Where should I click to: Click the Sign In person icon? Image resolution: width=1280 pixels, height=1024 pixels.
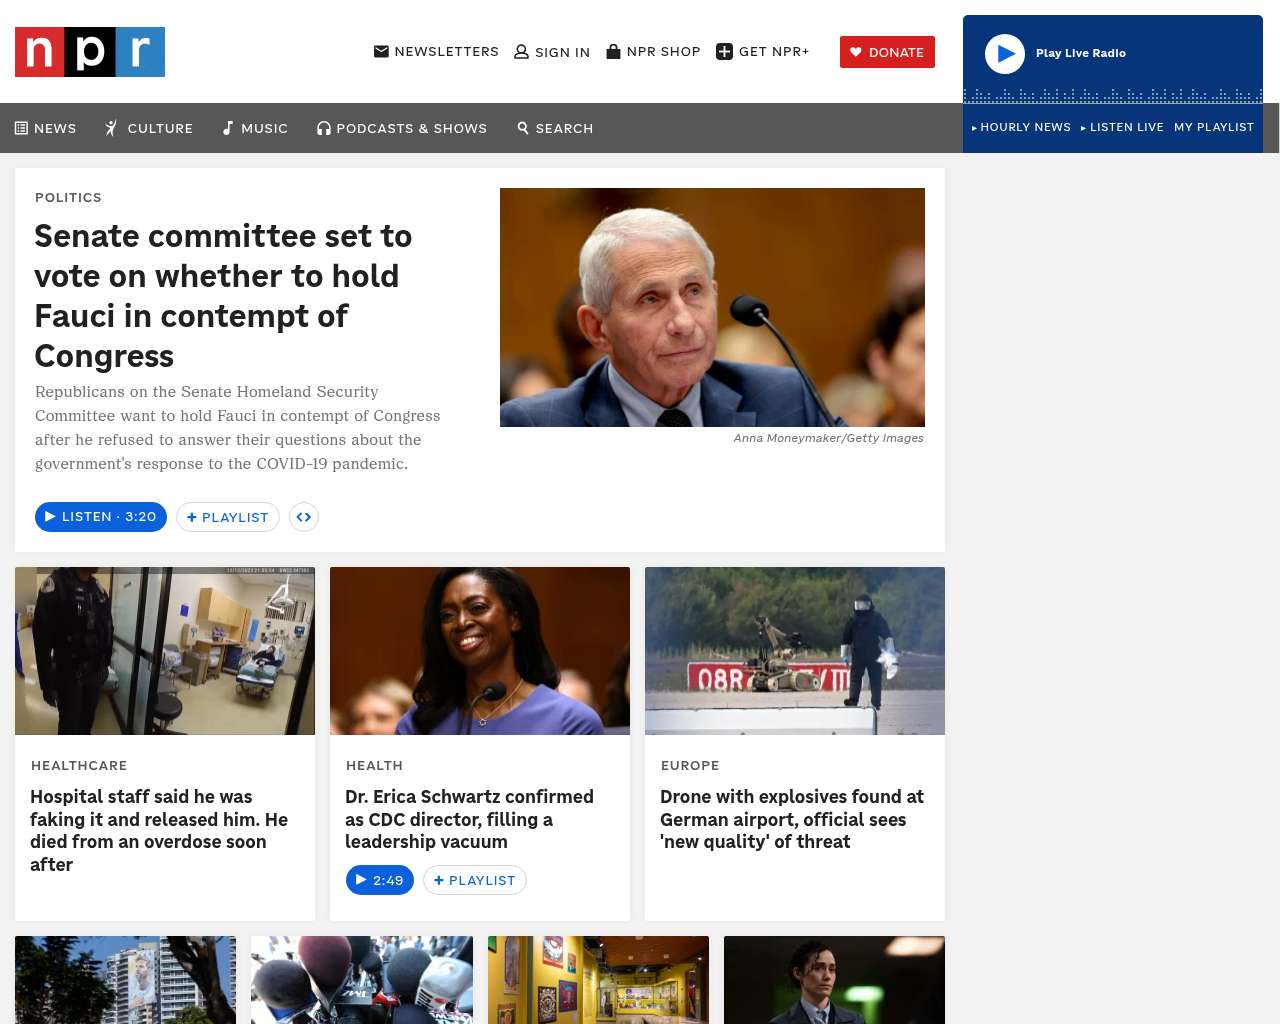(x=521, y=52)
